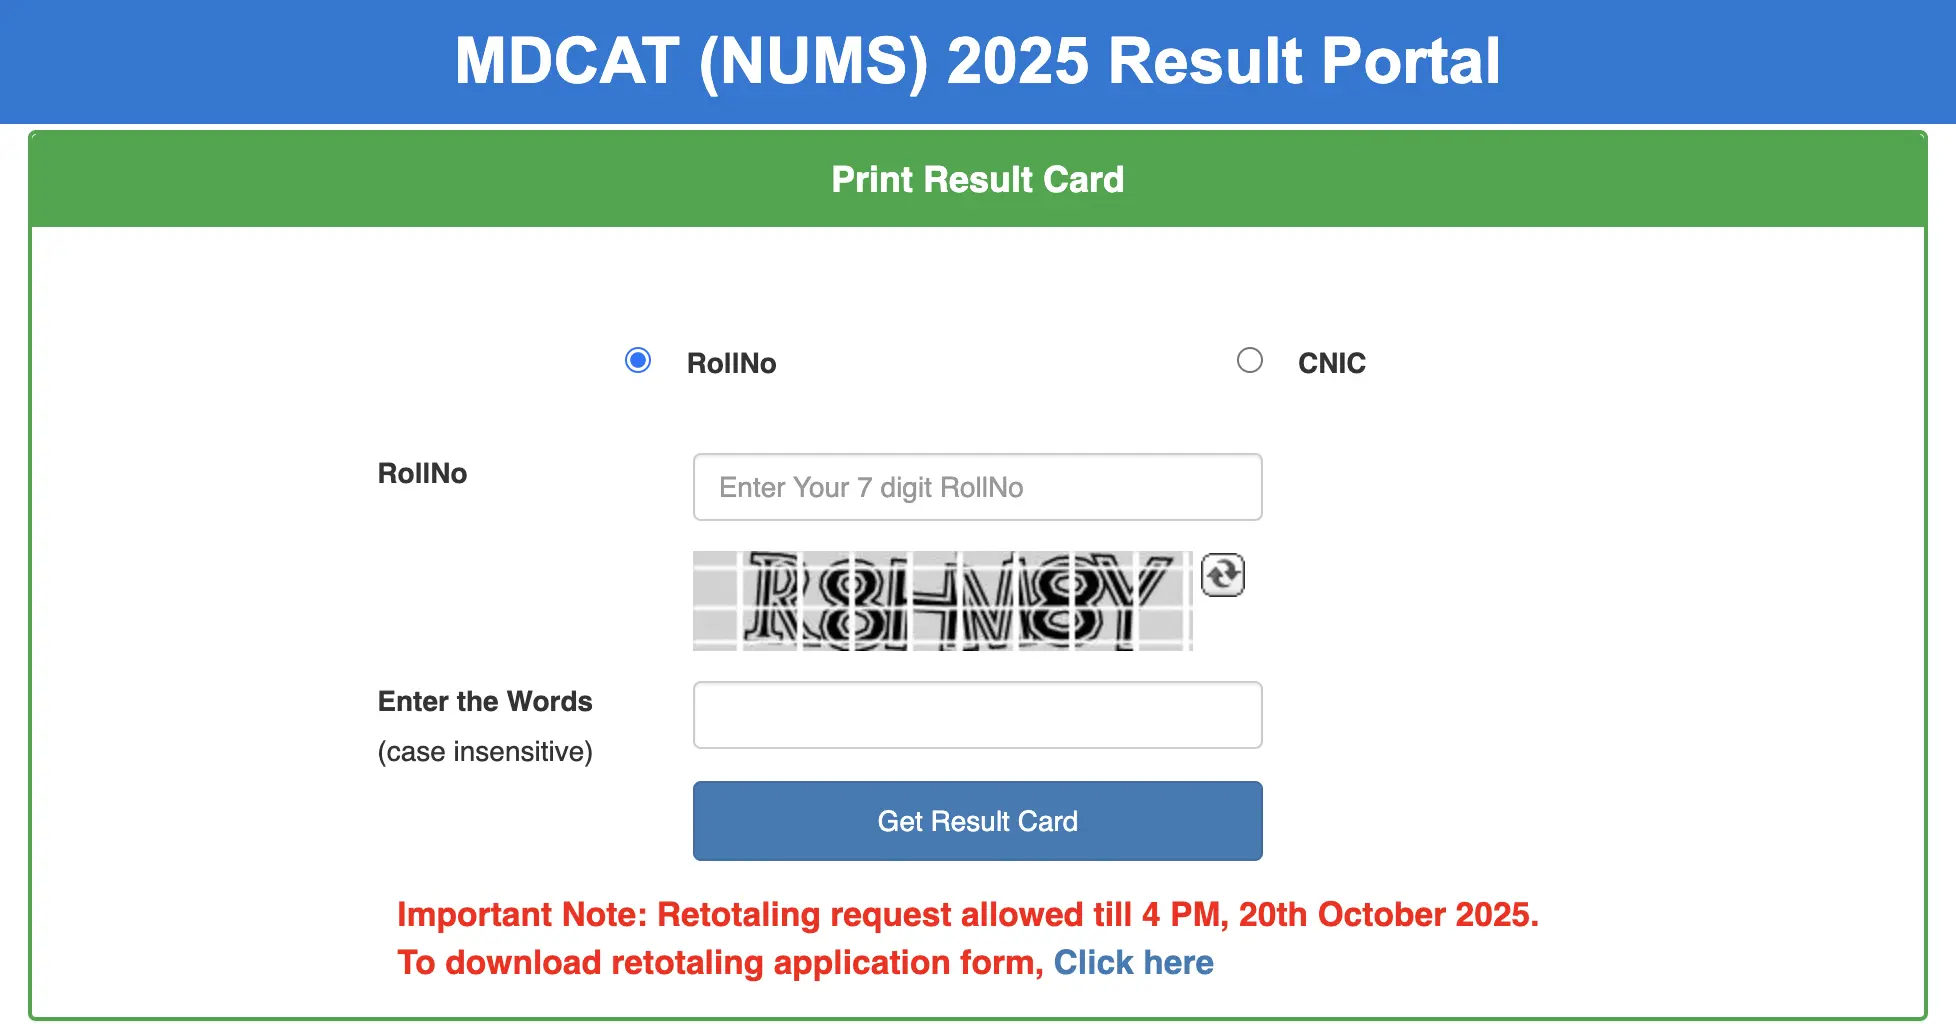Click the RollNo label beside its radio
The image size is (1956, 1030).
tap(731, 362)
